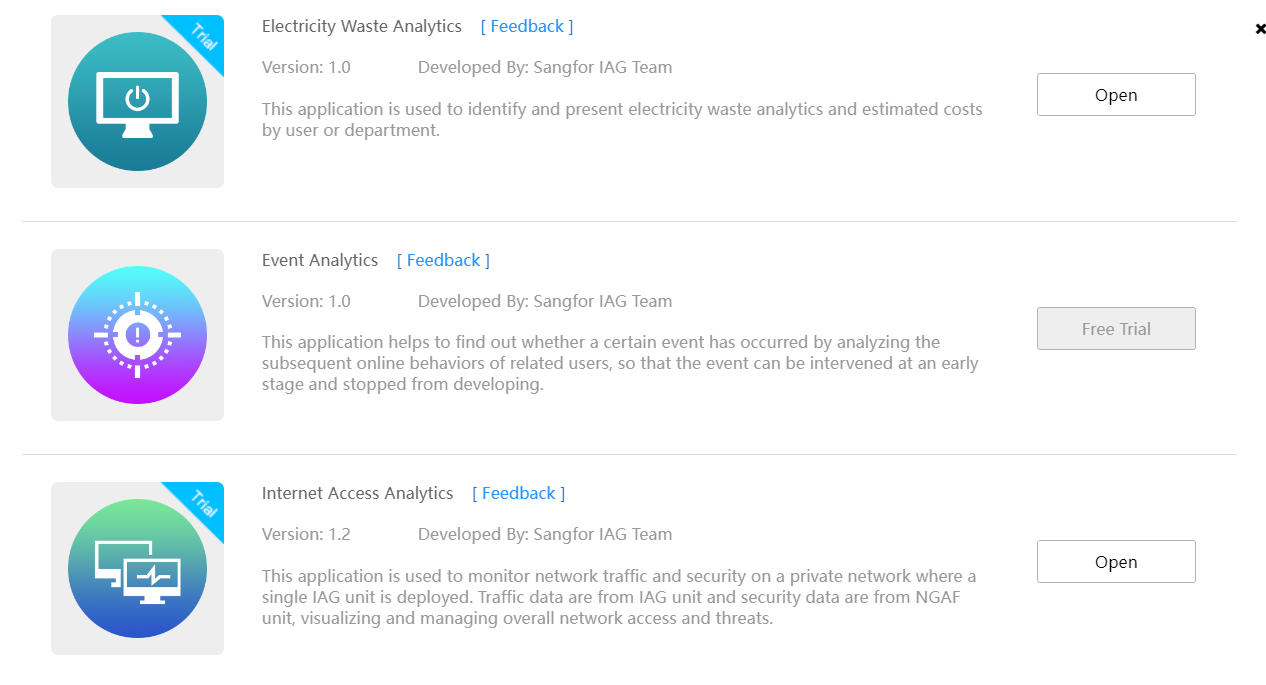Open Feedback link for Event Analytics
Screen dimensions: 1266x685
pos(443,260)
